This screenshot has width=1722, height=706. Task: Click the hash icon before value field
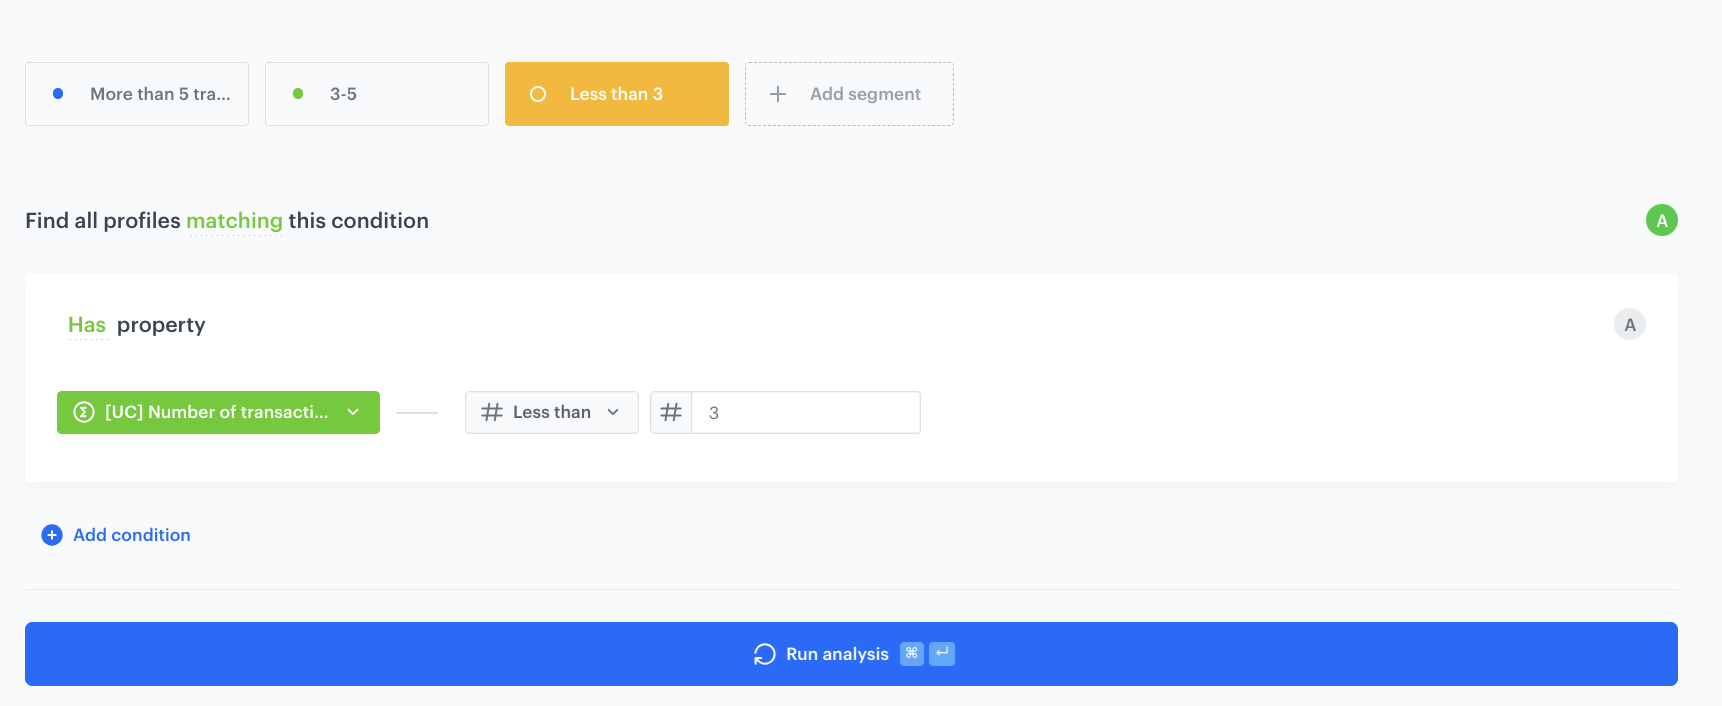point(671,412)
